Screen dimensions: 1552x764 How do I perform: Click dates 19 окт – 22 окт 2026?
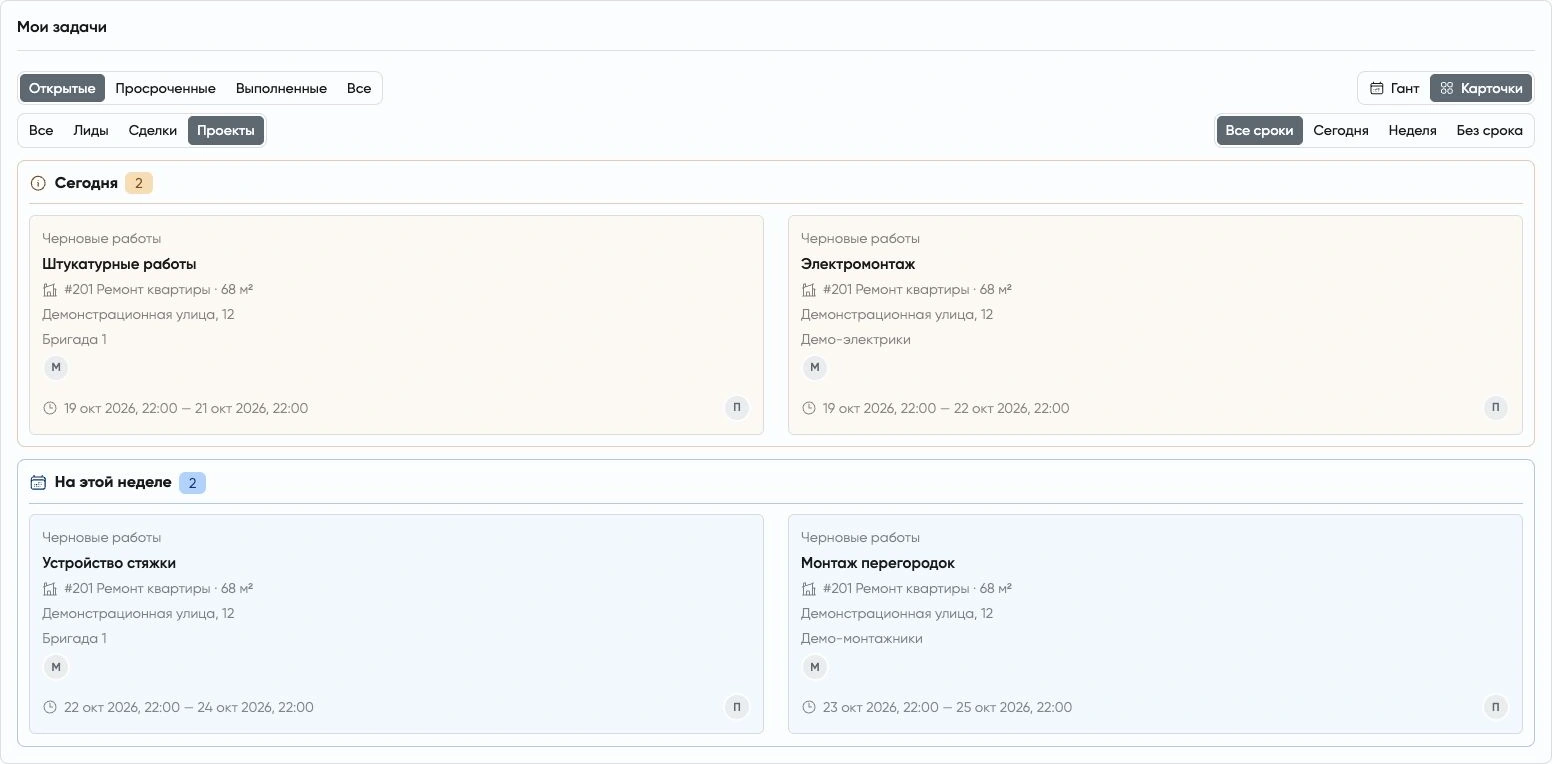coord(946,408)
